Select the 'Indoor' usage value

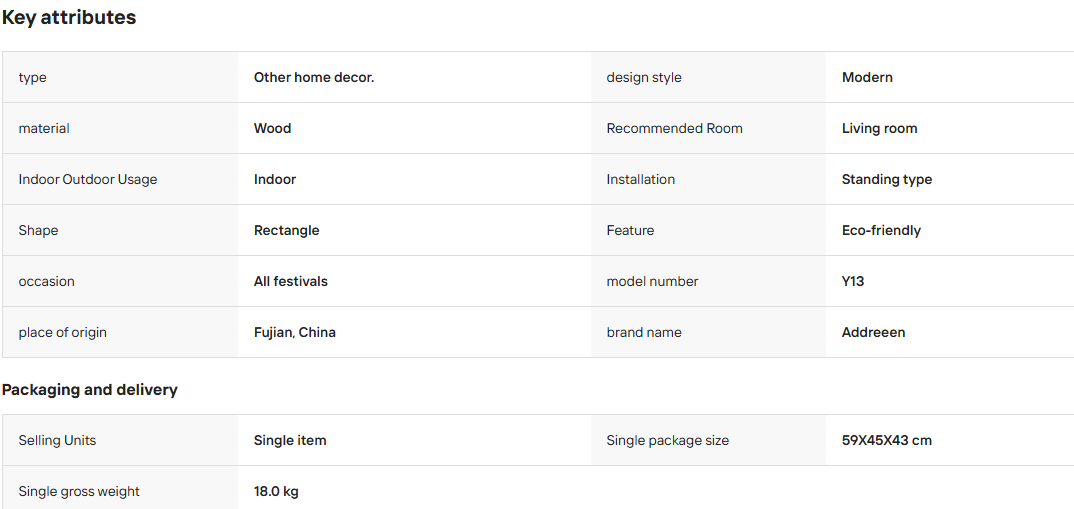(x=275, y=179)
